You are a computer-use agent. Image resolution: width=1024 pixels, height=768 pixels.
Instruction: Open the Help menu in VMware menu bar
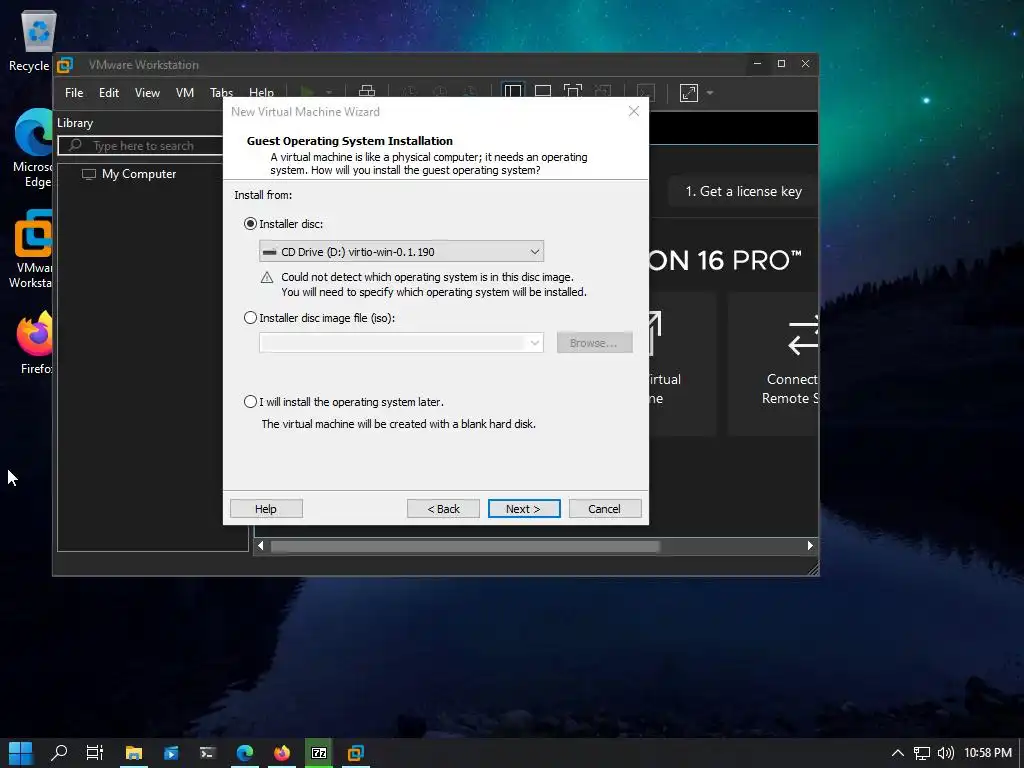(x=261, y=93)
